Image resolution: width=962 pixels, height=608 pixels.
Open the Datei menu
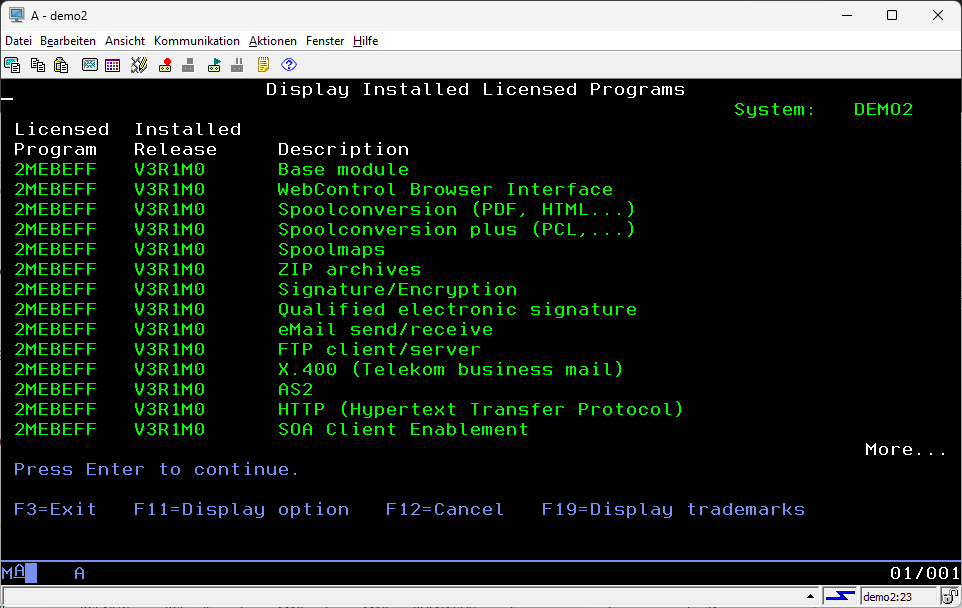[x=19, y=41]
